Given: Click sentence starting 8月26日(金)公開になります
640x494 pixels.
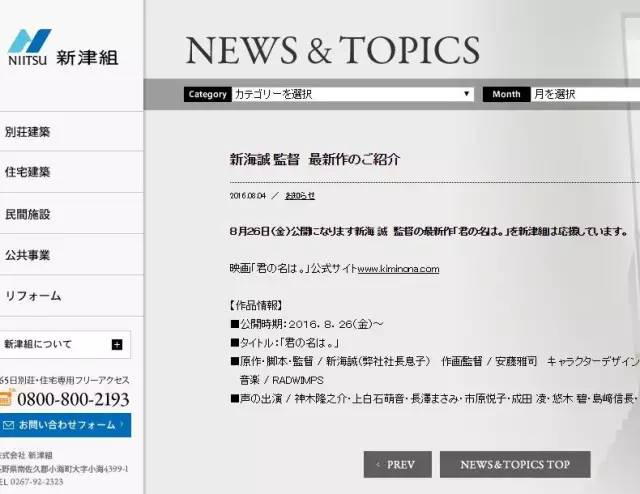Looking at the screenshot, I should tap(429, 231).
